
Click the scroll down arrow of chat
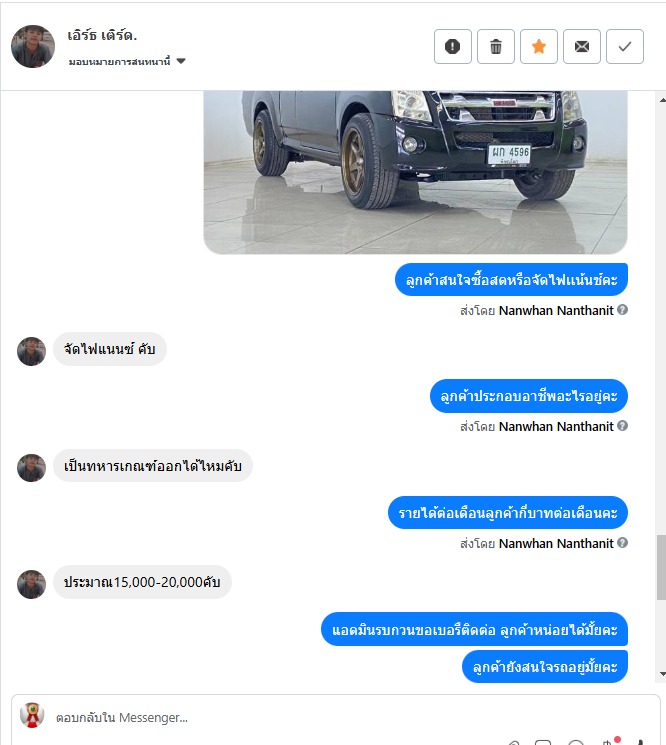point(662,674)
